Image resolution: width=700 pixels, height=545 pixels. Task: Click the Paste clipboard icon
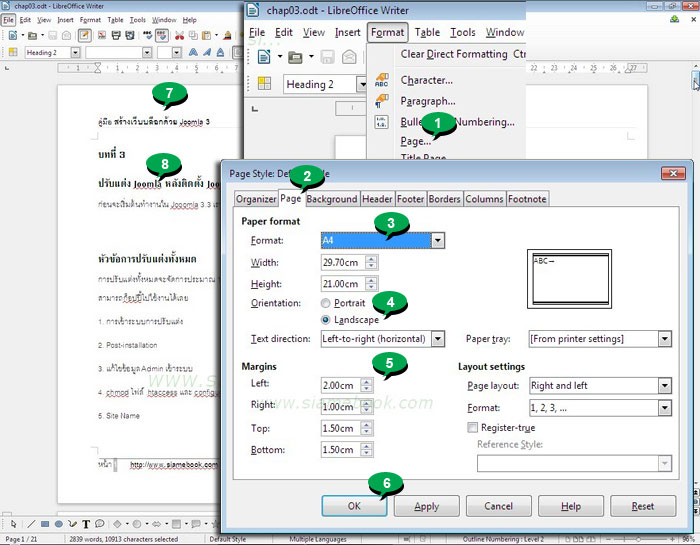click(206, 35)
